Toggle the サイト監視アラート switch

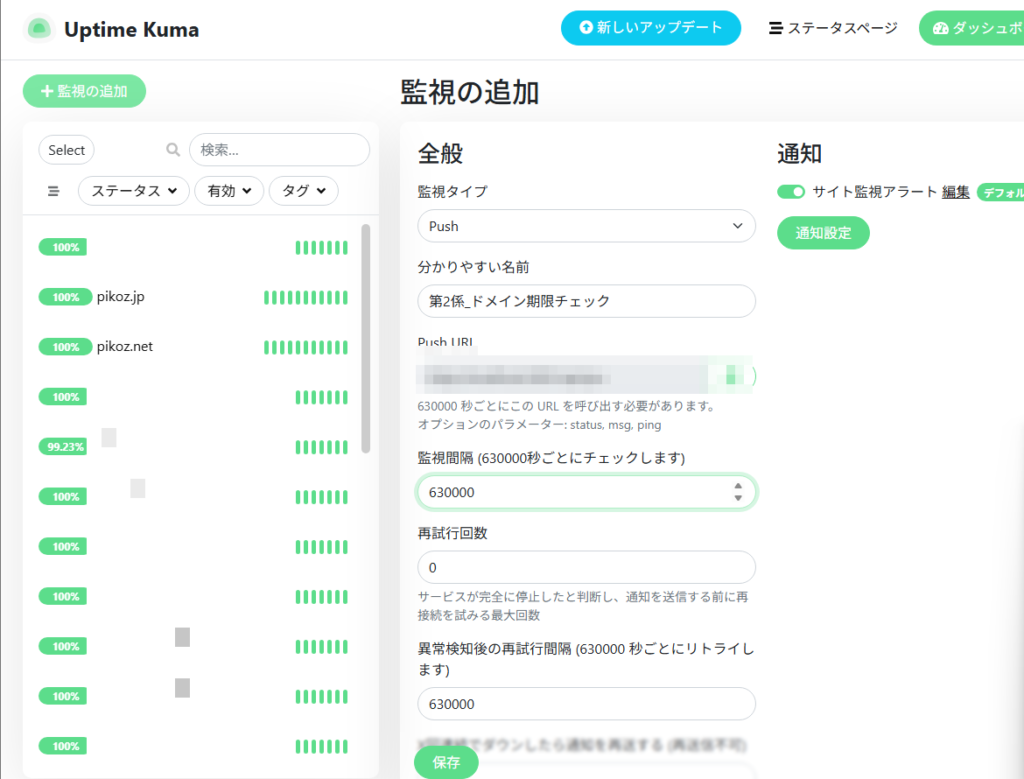[791, 192]
